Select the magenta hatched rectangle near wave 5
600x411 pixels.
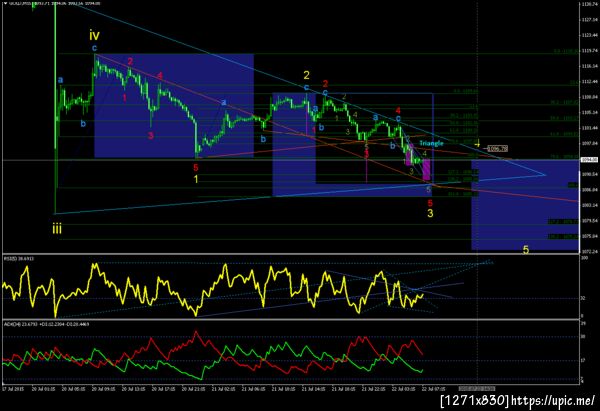426,170
